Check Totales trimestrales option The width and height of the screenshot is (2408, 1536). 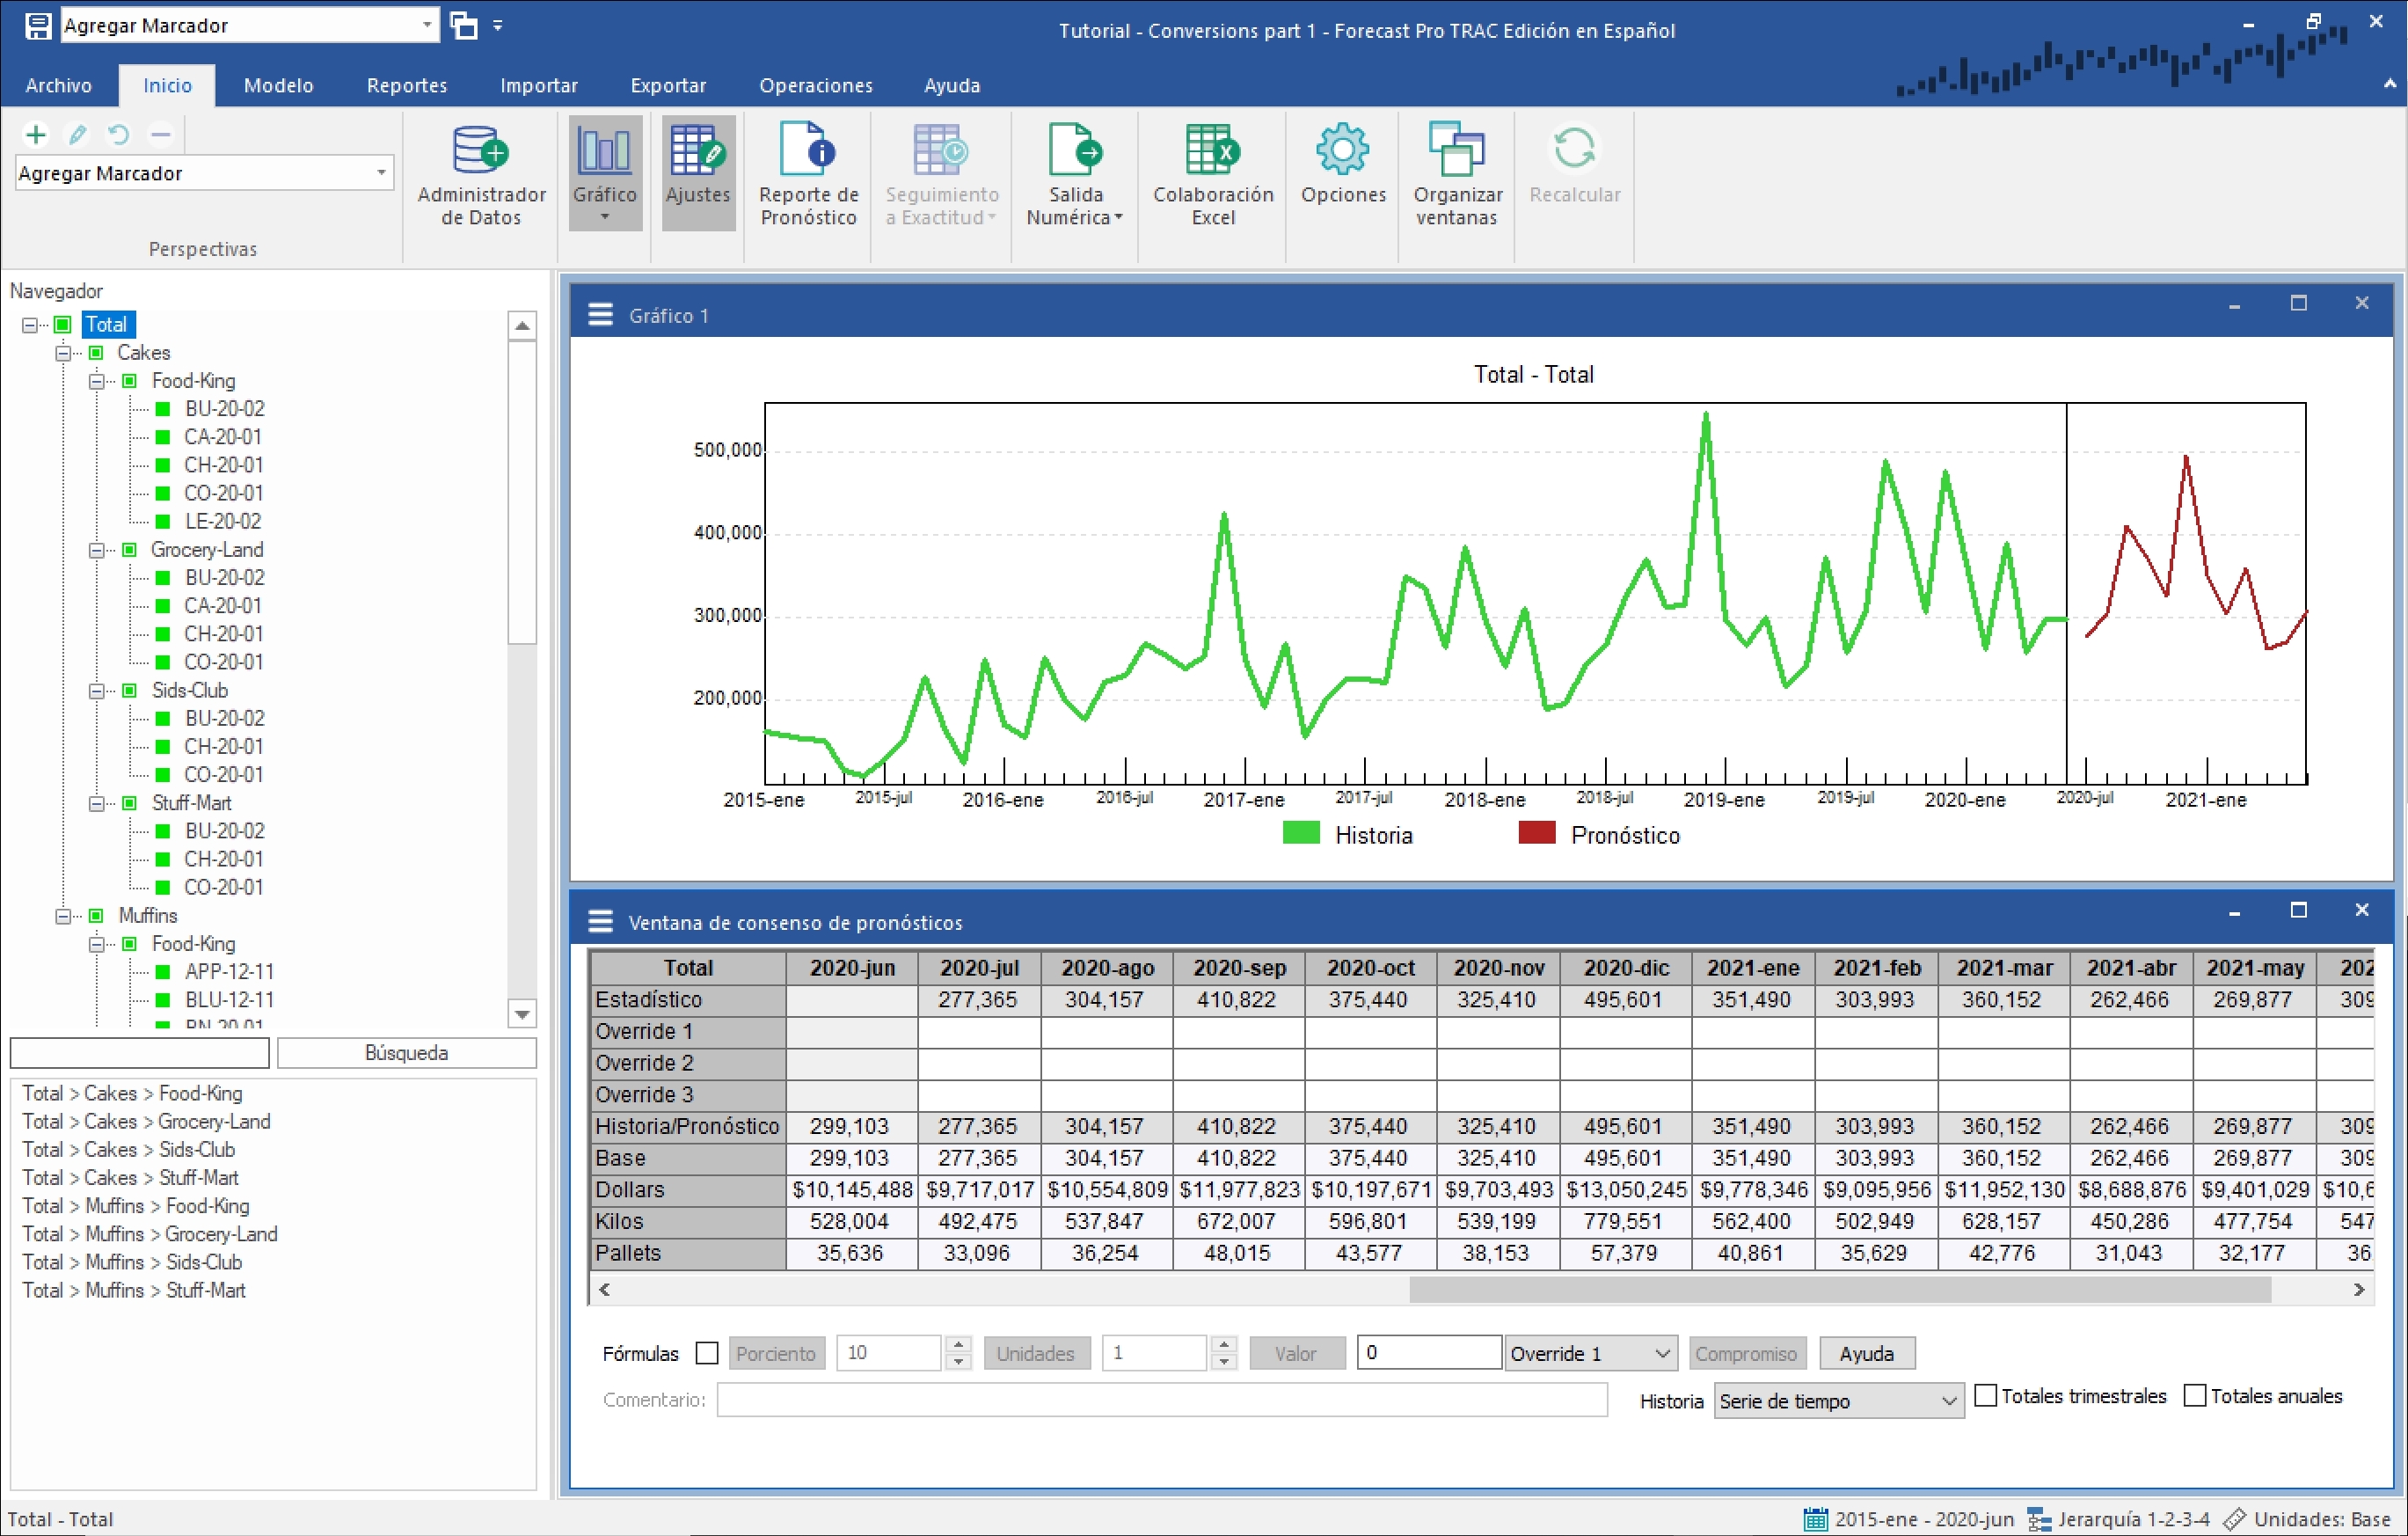1986,1395
